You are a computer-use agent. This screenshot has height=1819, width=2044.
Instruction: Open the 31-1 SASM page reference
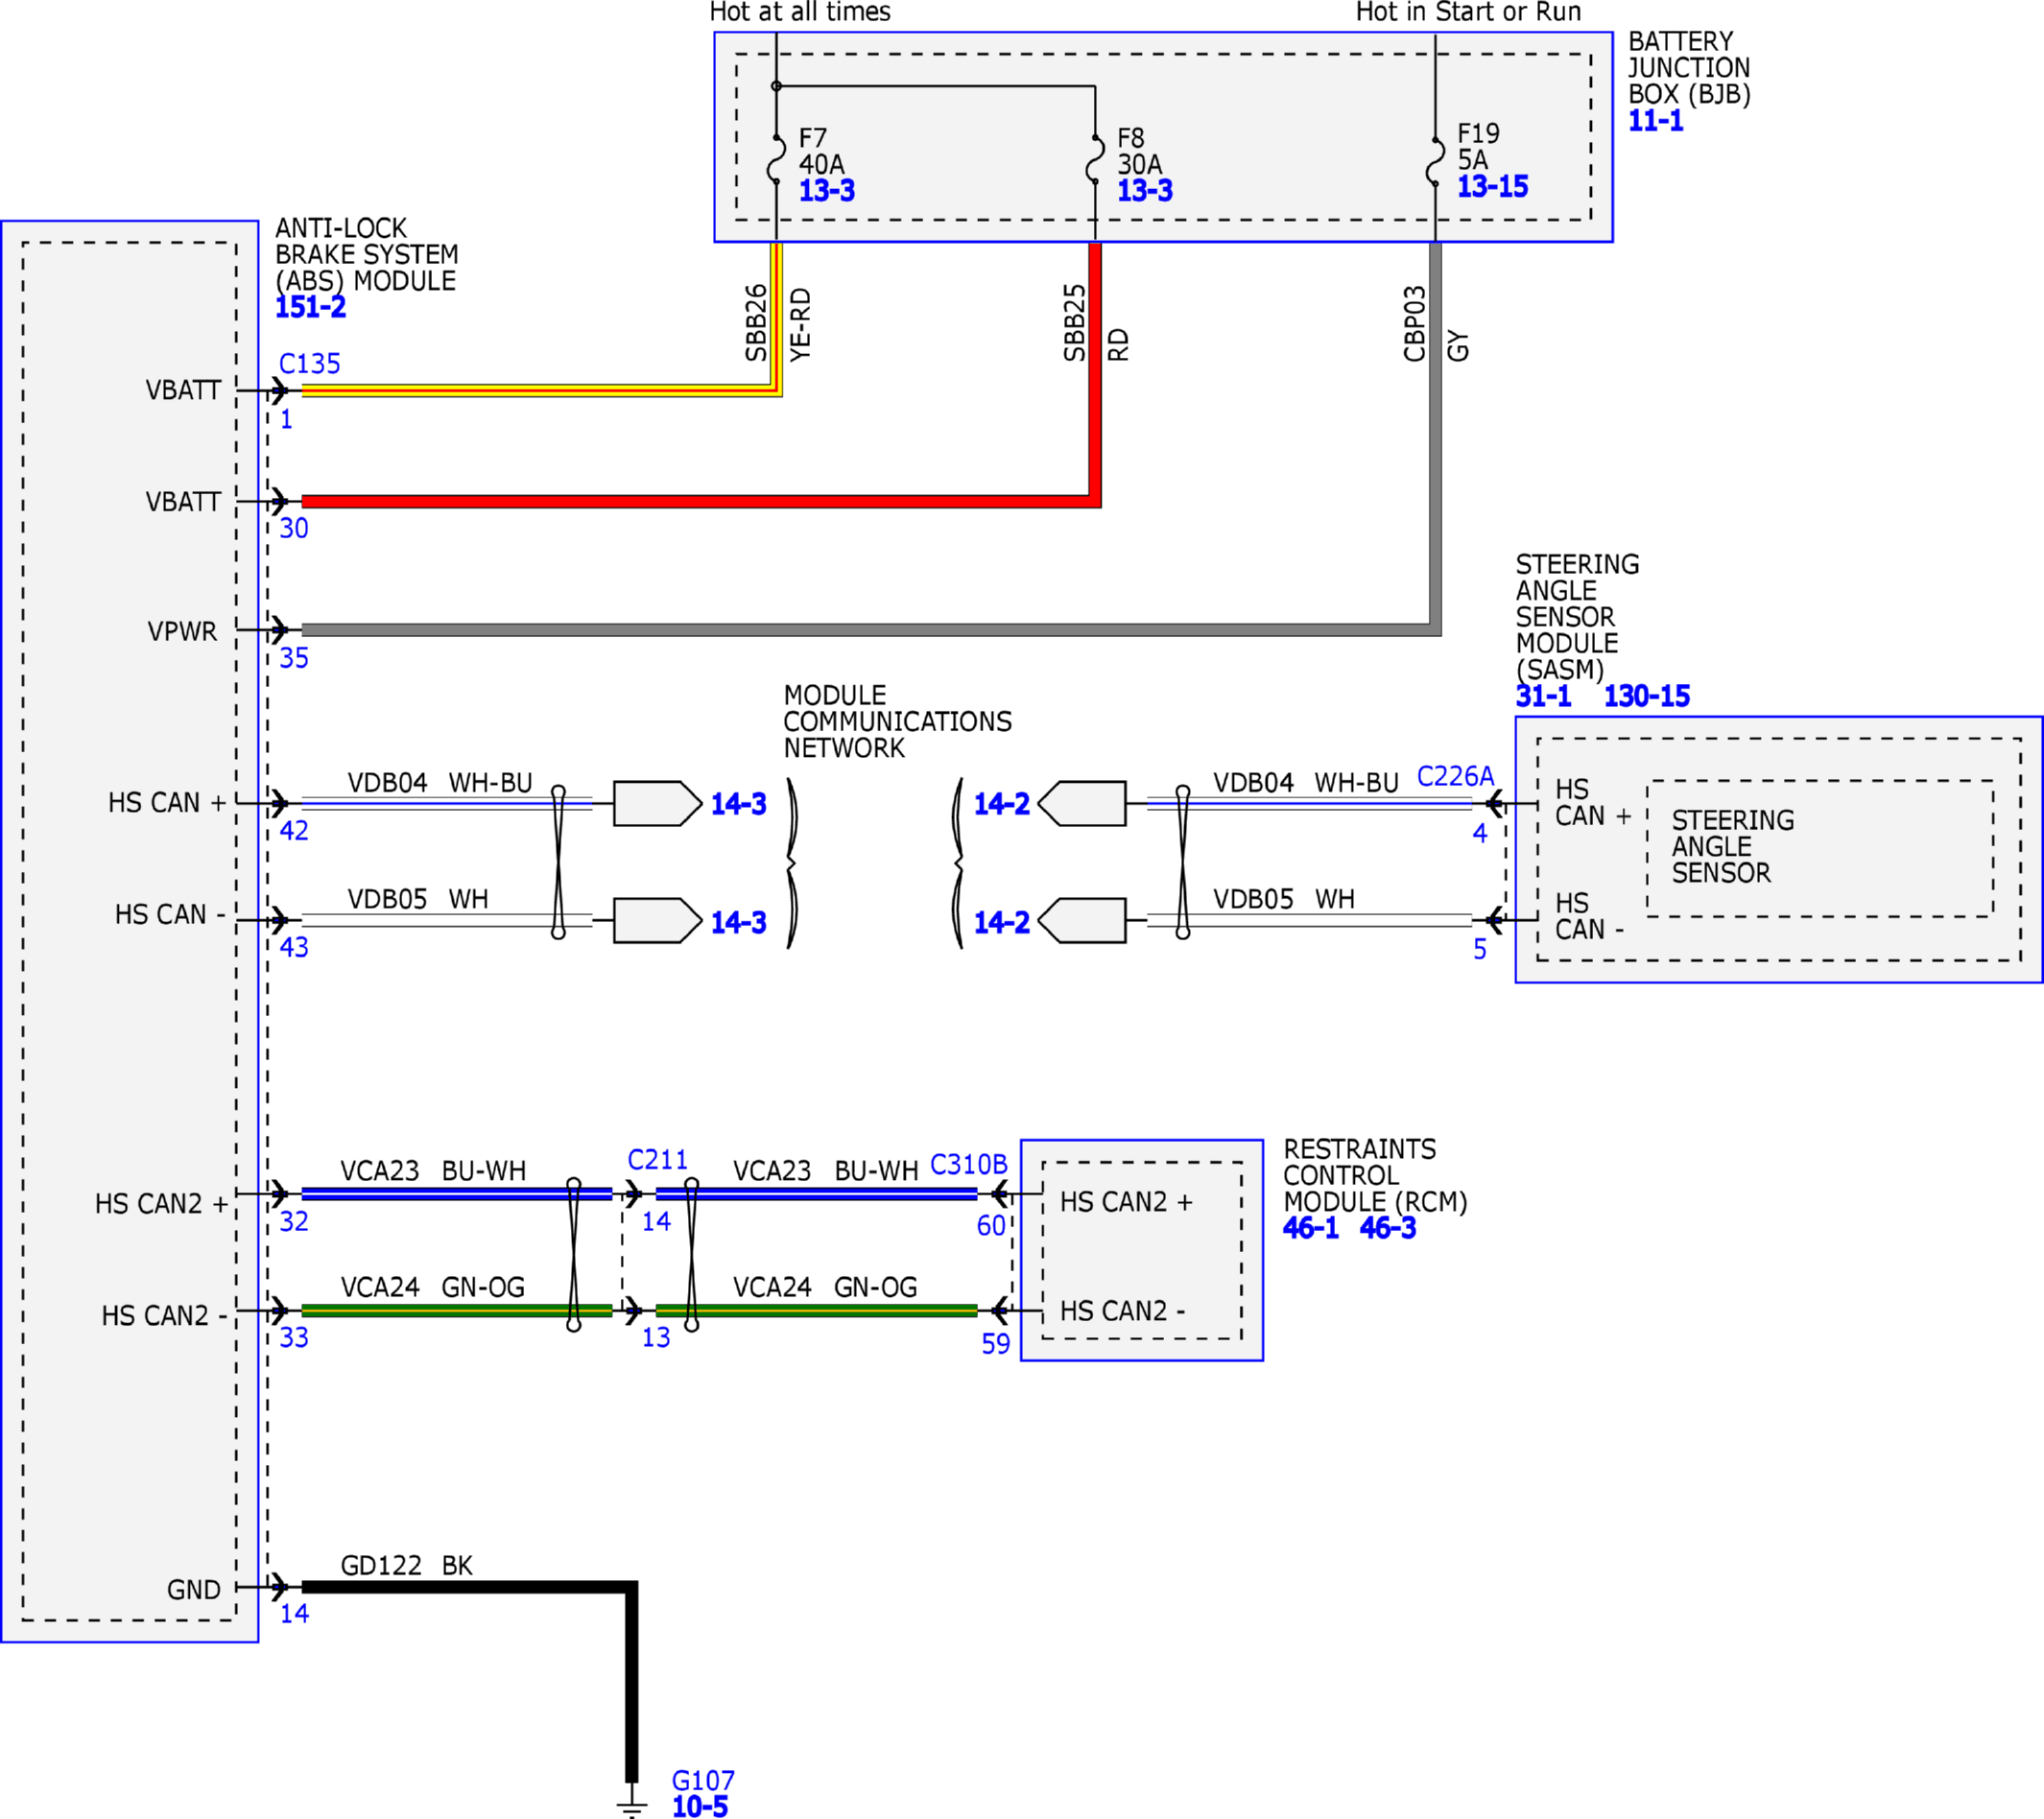point(1543,696)
